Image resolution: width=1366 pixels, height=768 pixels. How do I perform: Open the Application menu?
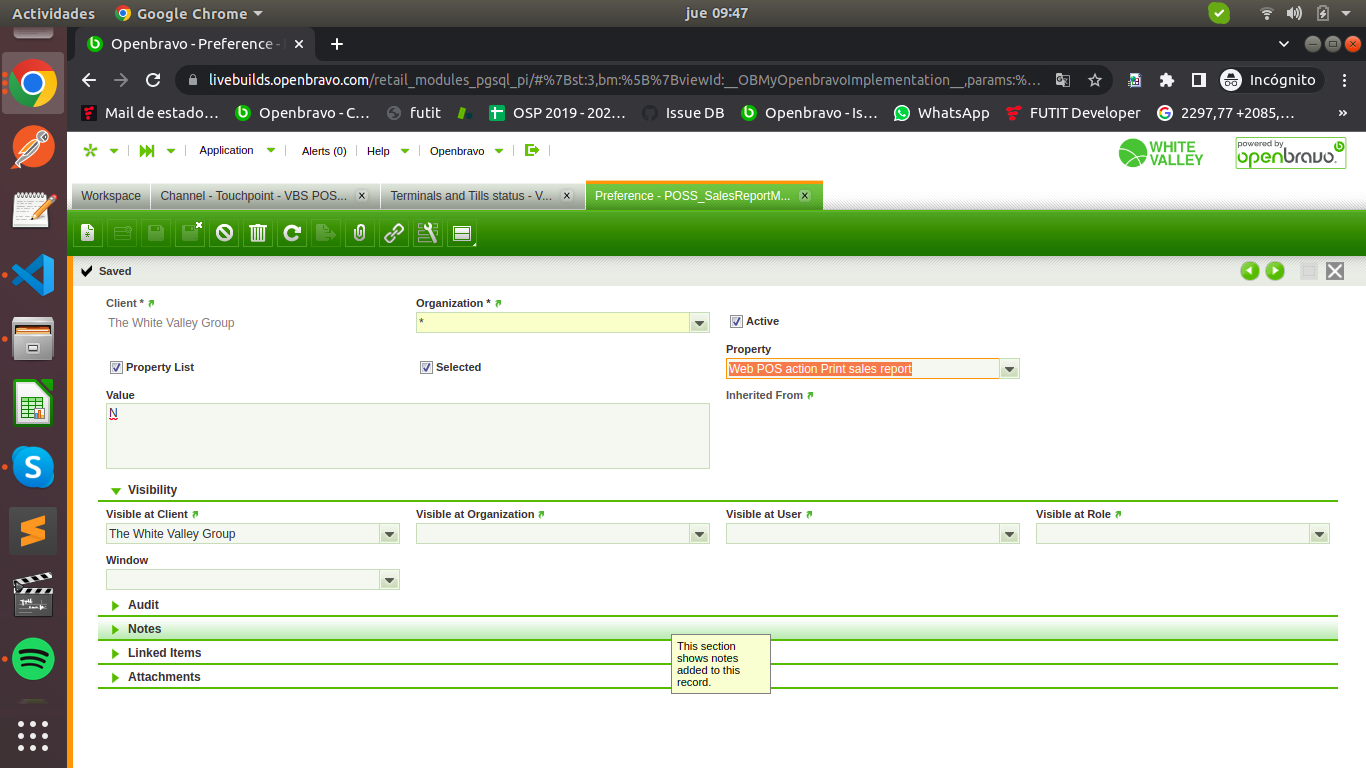pos(227,150)
